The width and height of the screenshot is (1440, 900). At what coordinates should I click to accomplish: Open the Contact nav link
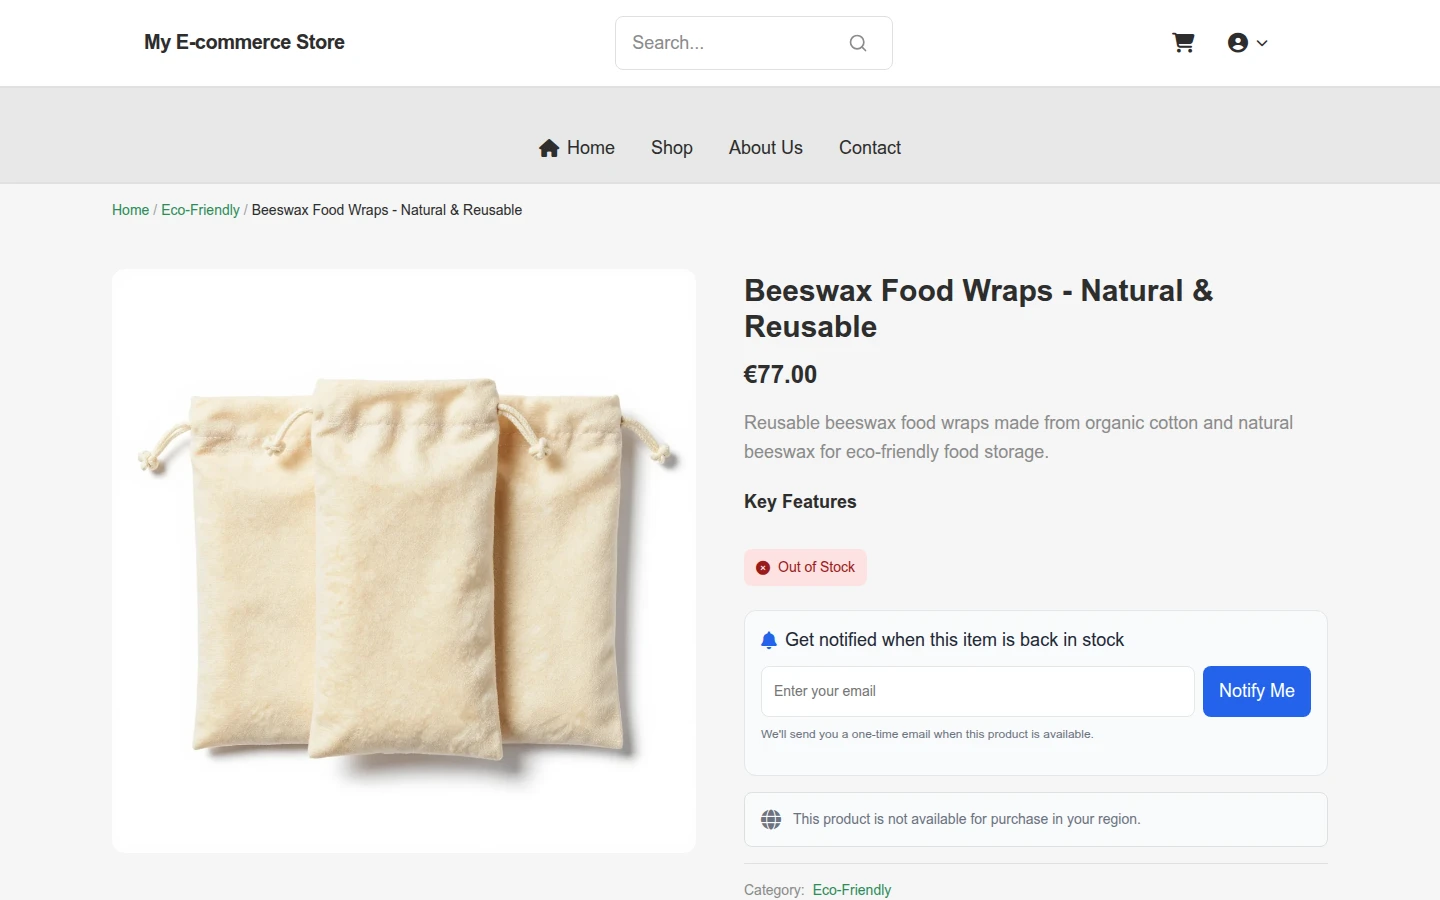tap(870, 148)
